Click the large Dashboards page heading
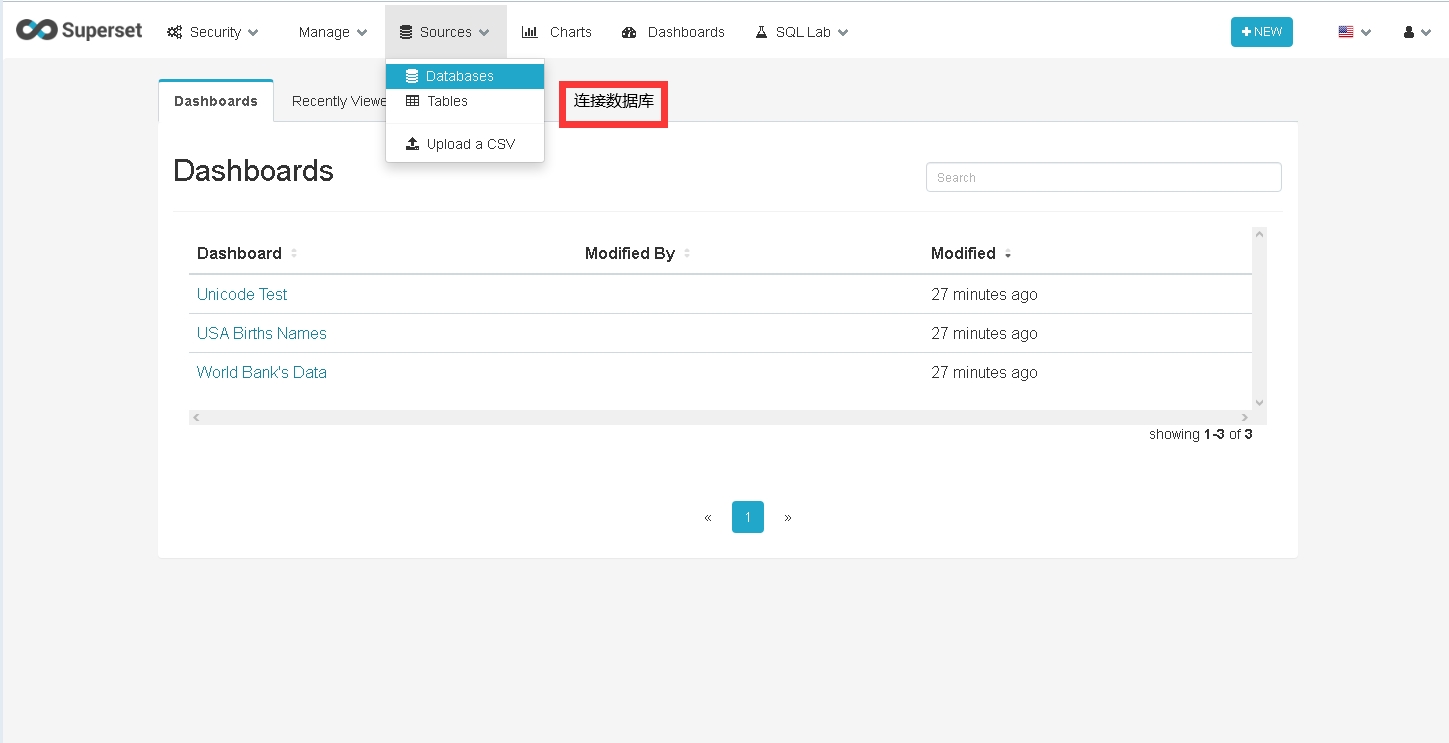The image size is (1449, 743). pyautogui.click(x=253, y=171)
